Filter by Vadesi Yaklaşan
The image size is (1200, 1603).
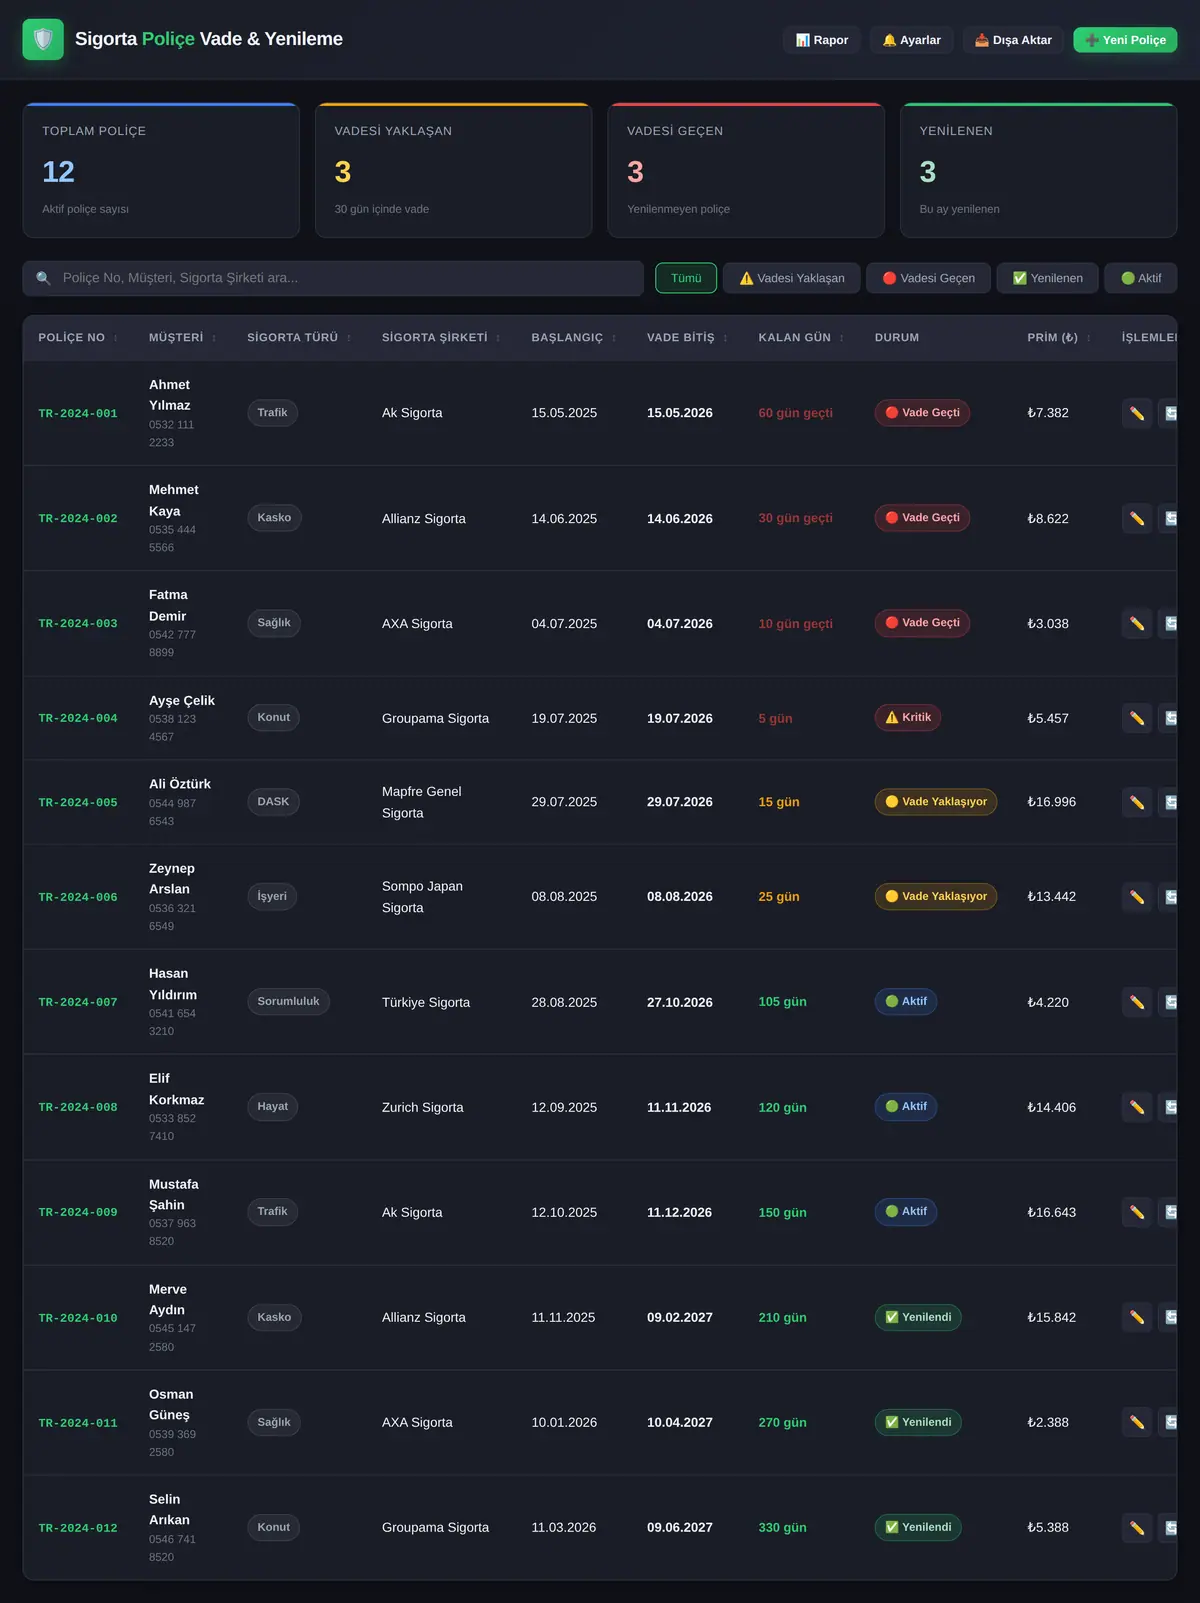coord(792,278)
